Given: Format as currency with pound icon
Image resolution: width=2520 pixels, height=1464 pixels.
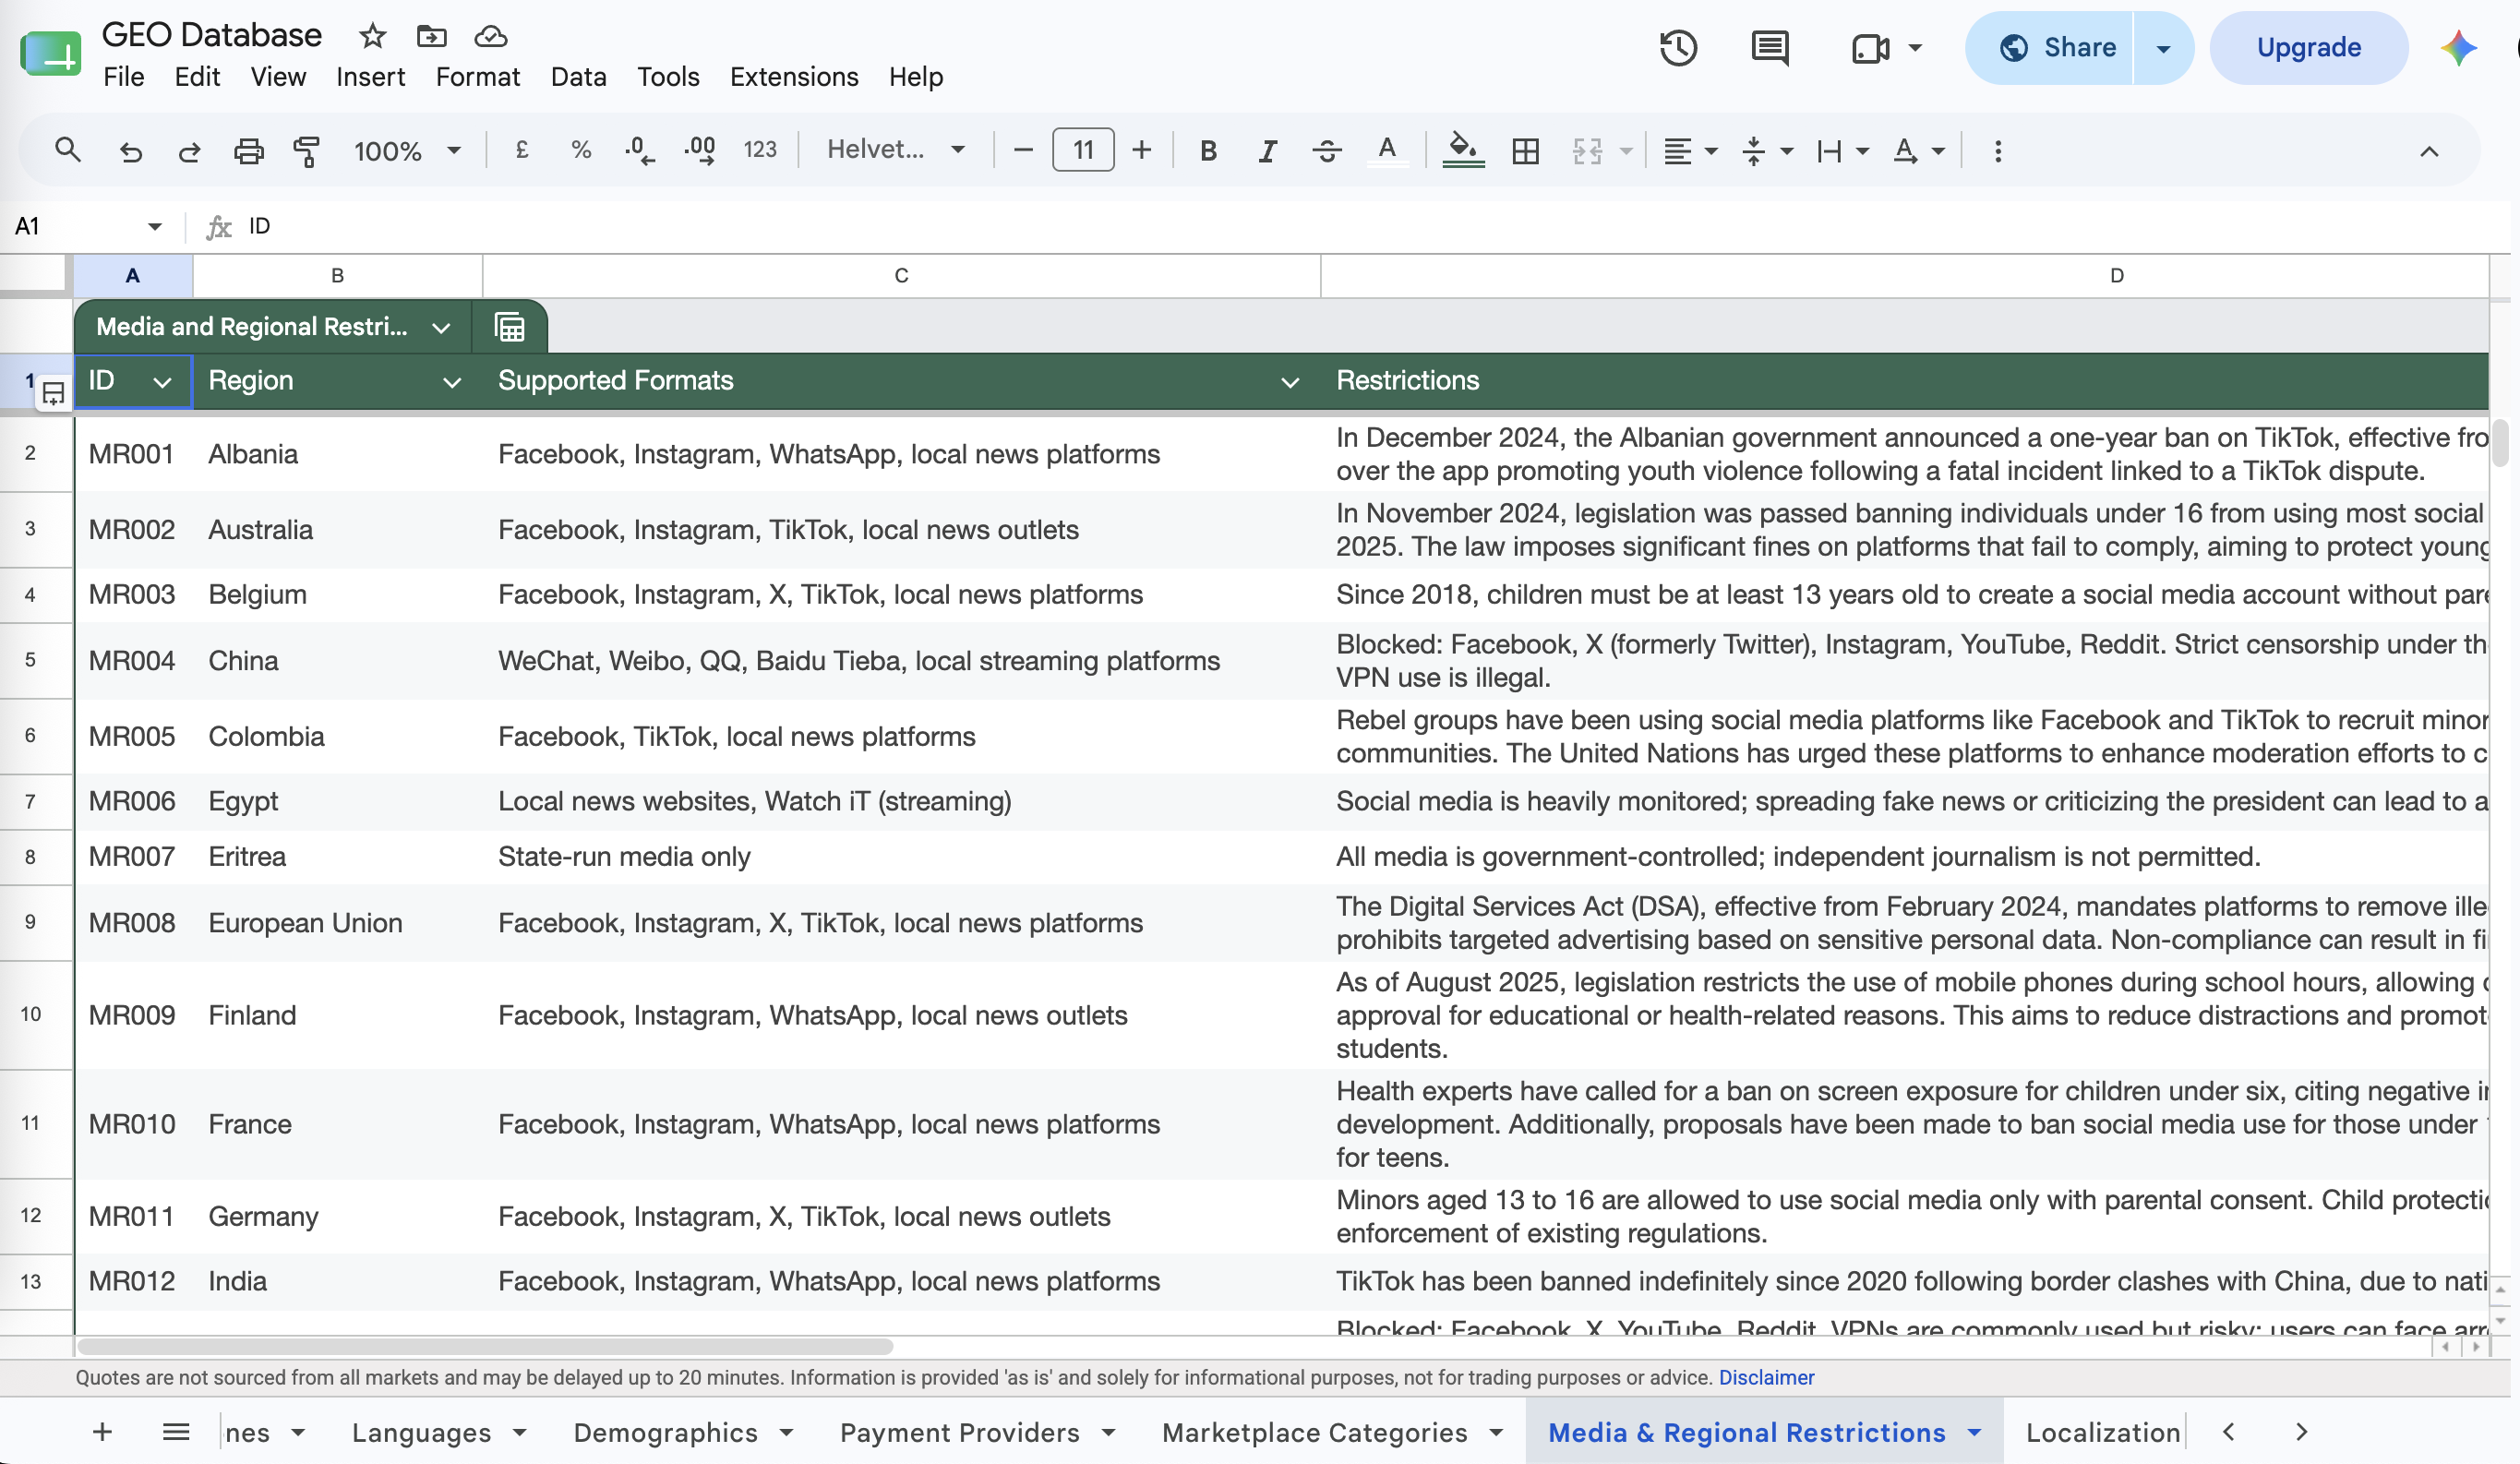Looking at the screenshot, I should coord(522,151).
